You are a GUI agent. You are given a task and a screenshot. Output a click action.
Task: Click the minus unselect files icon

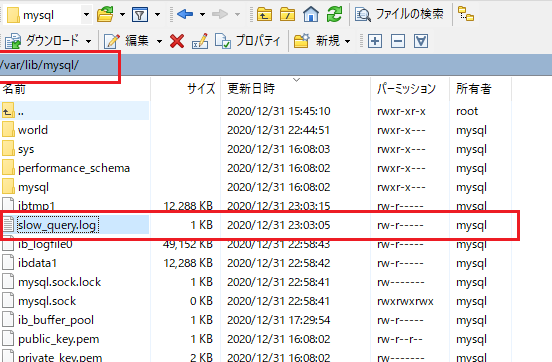coord(398,41)
